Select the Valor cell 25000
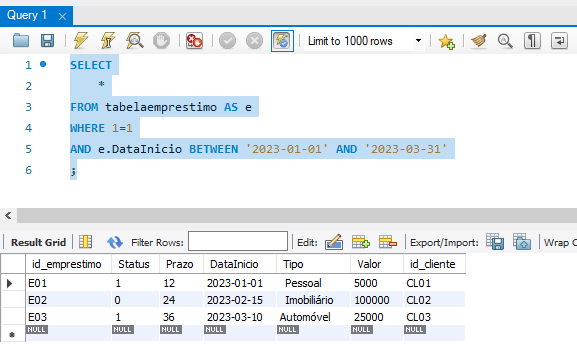Viewport: 577px width, 362px height. [x=377, y=317]
